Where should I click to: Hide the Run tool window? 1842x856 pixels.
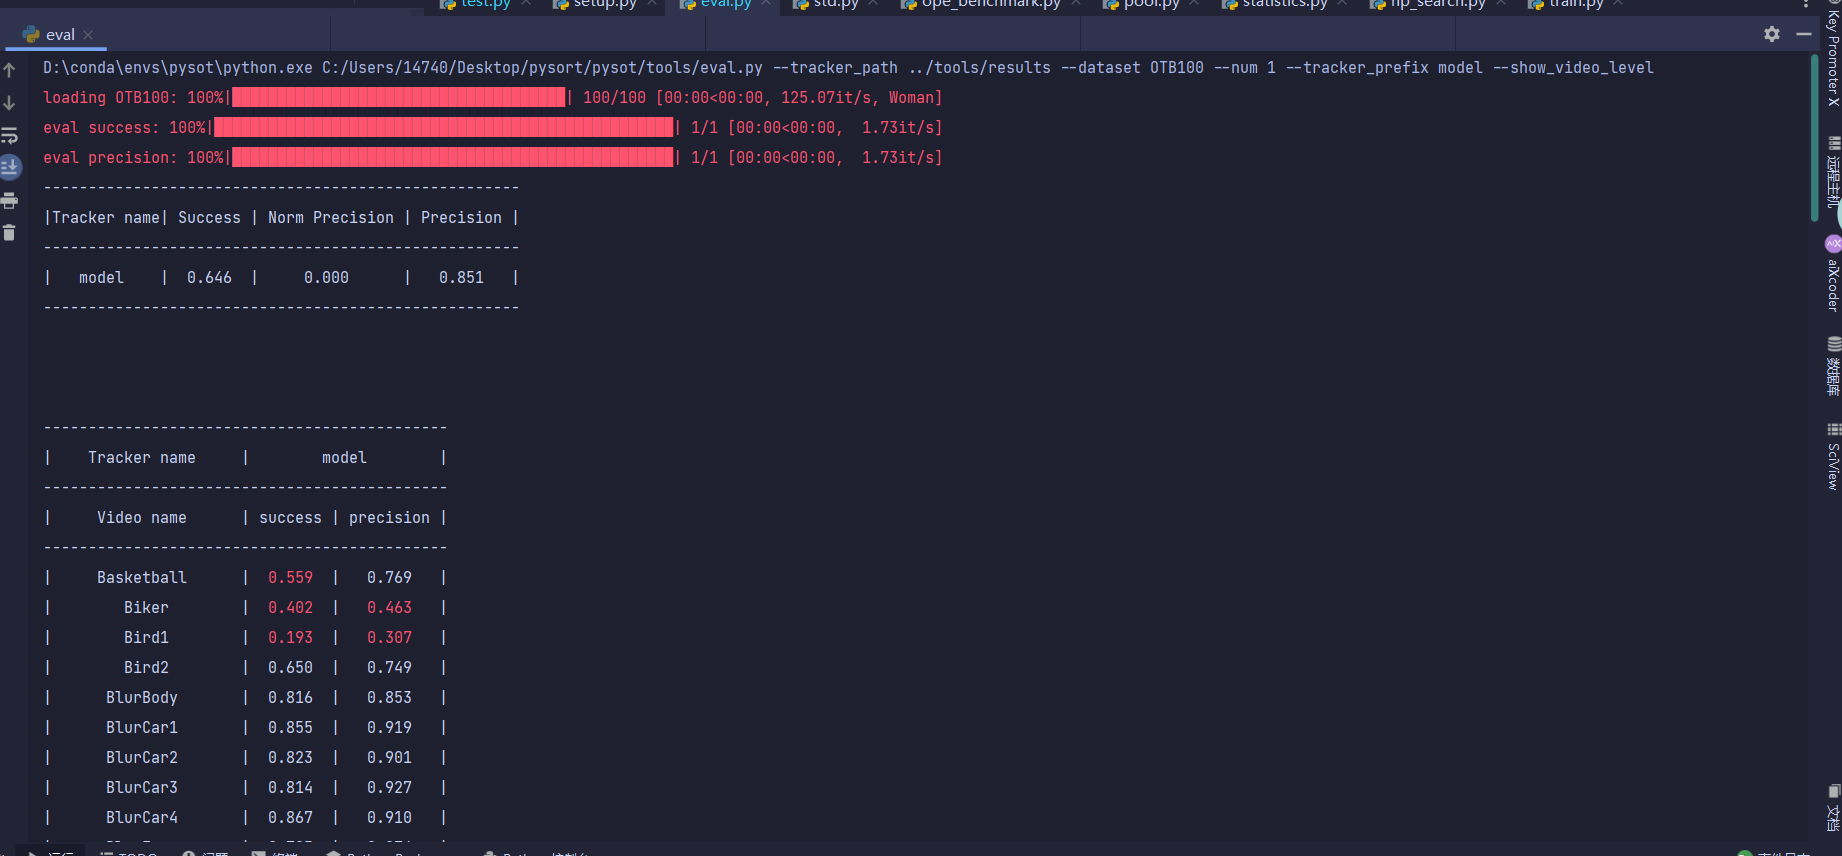[x=1804, y=34]
